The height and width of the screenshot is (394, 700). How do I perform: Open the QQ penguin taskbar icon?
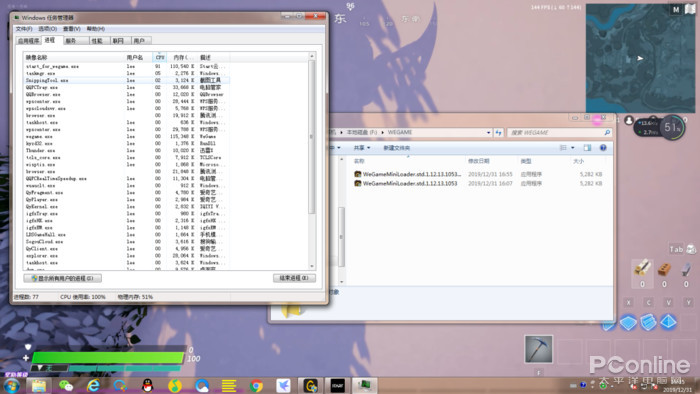[147, 386]
